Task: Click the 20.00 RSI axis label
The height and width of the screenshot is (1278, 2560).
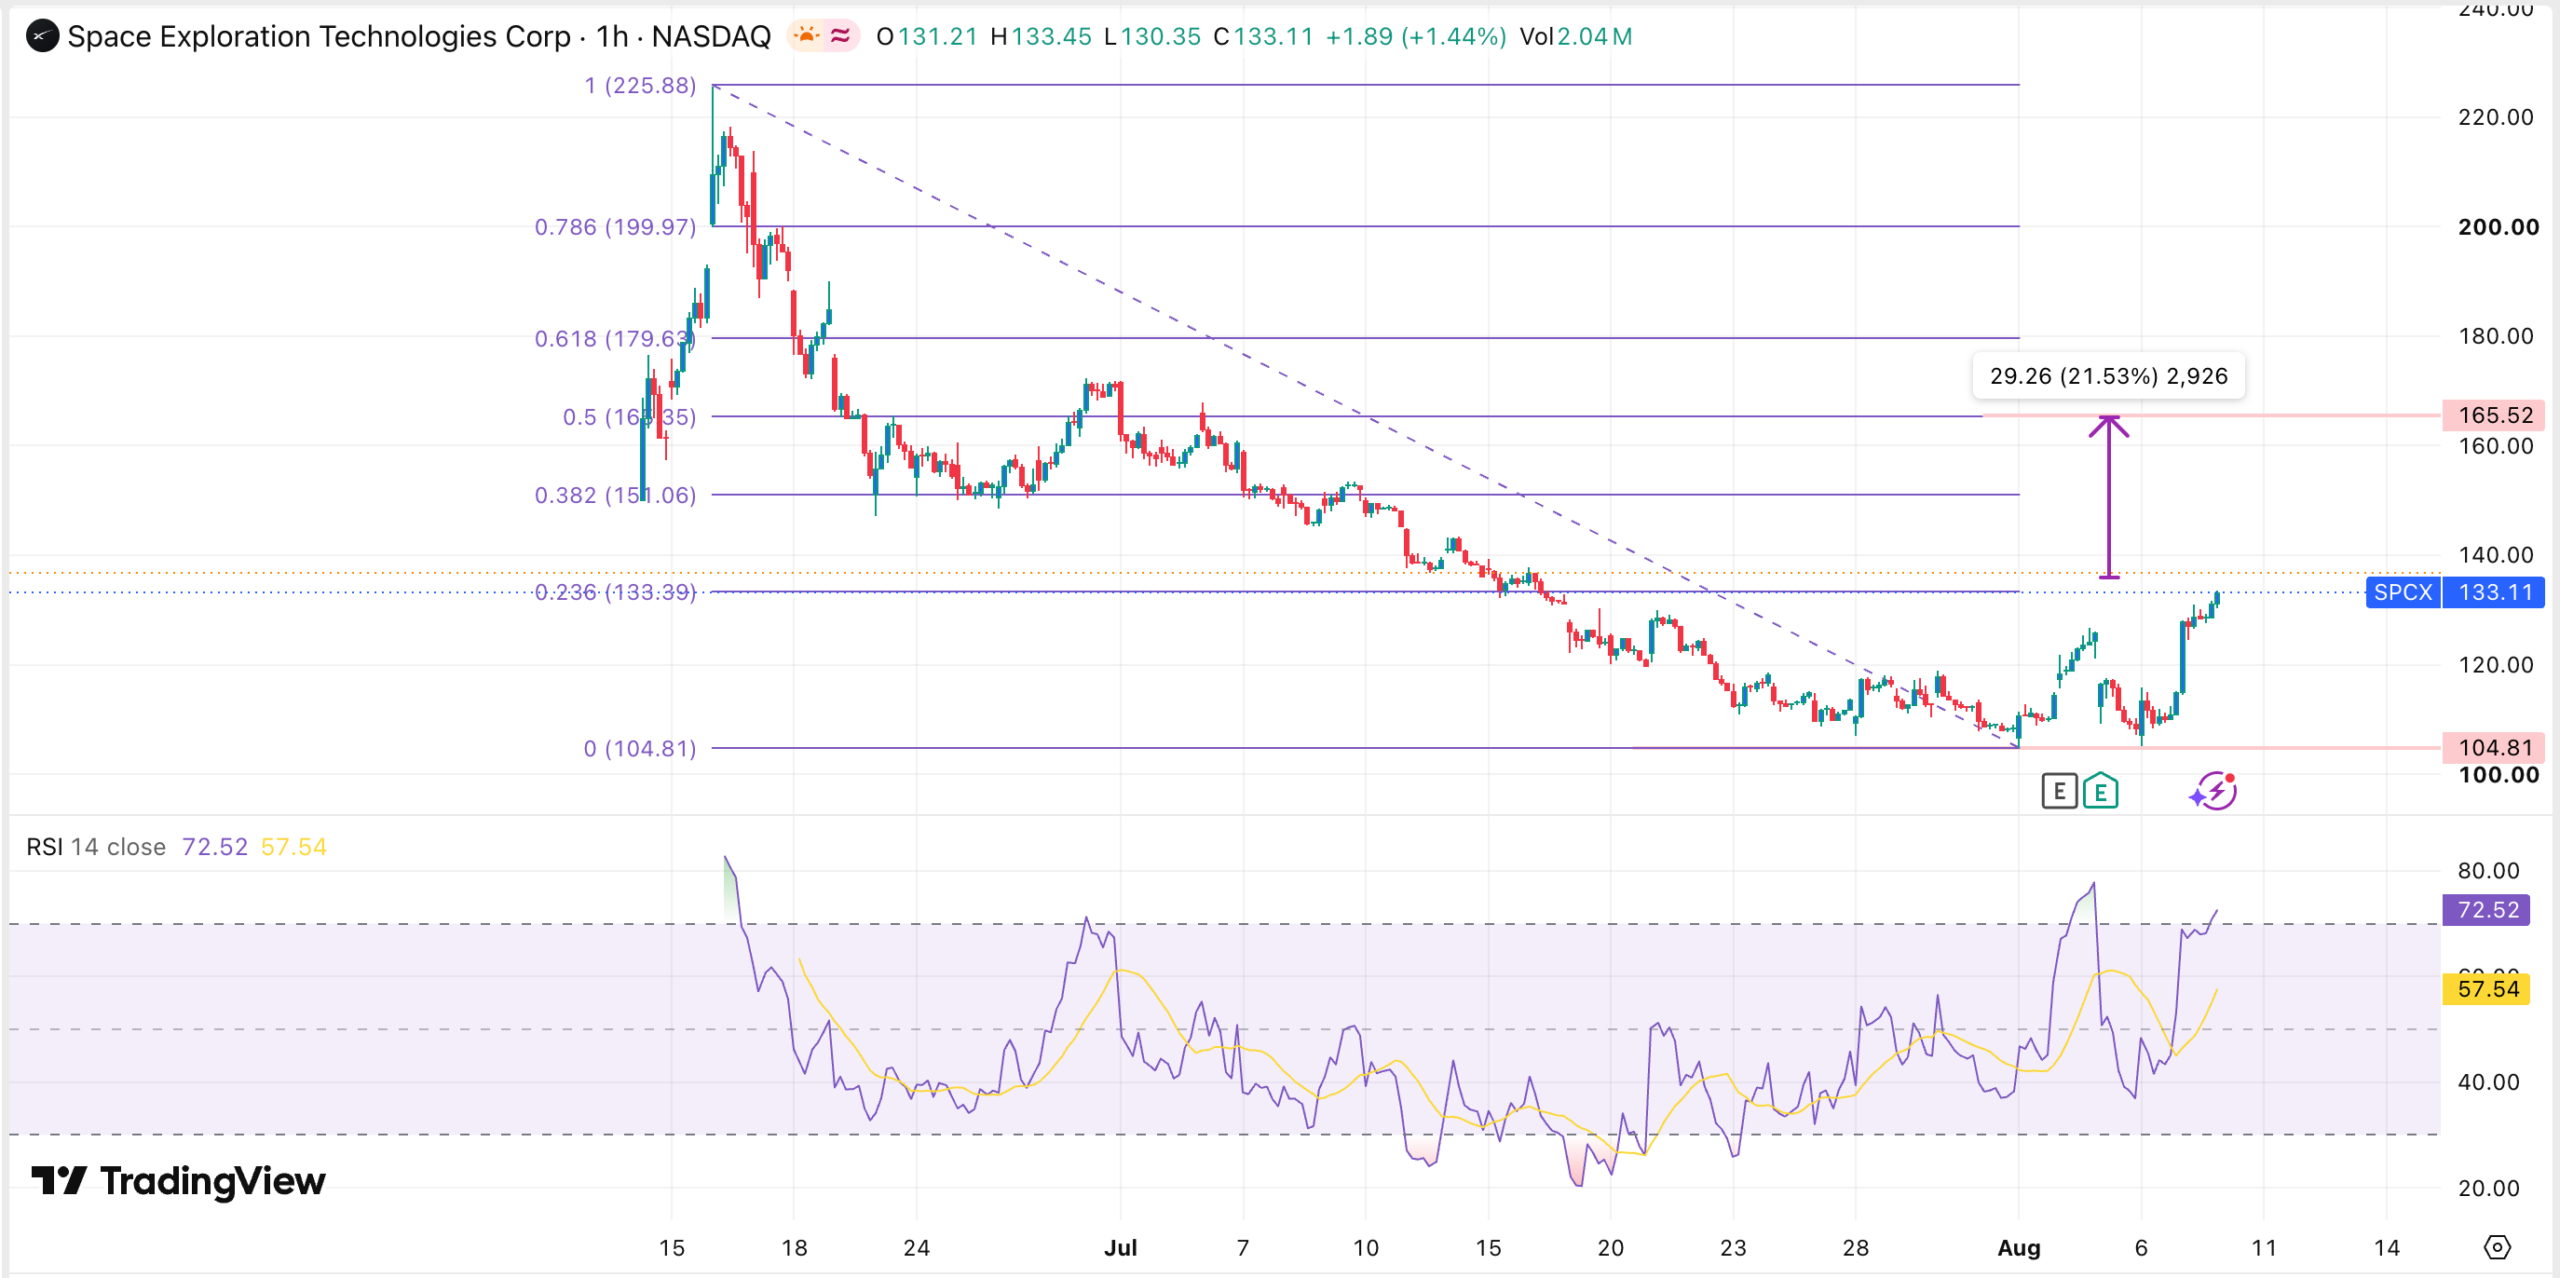Action: 2488,1188
